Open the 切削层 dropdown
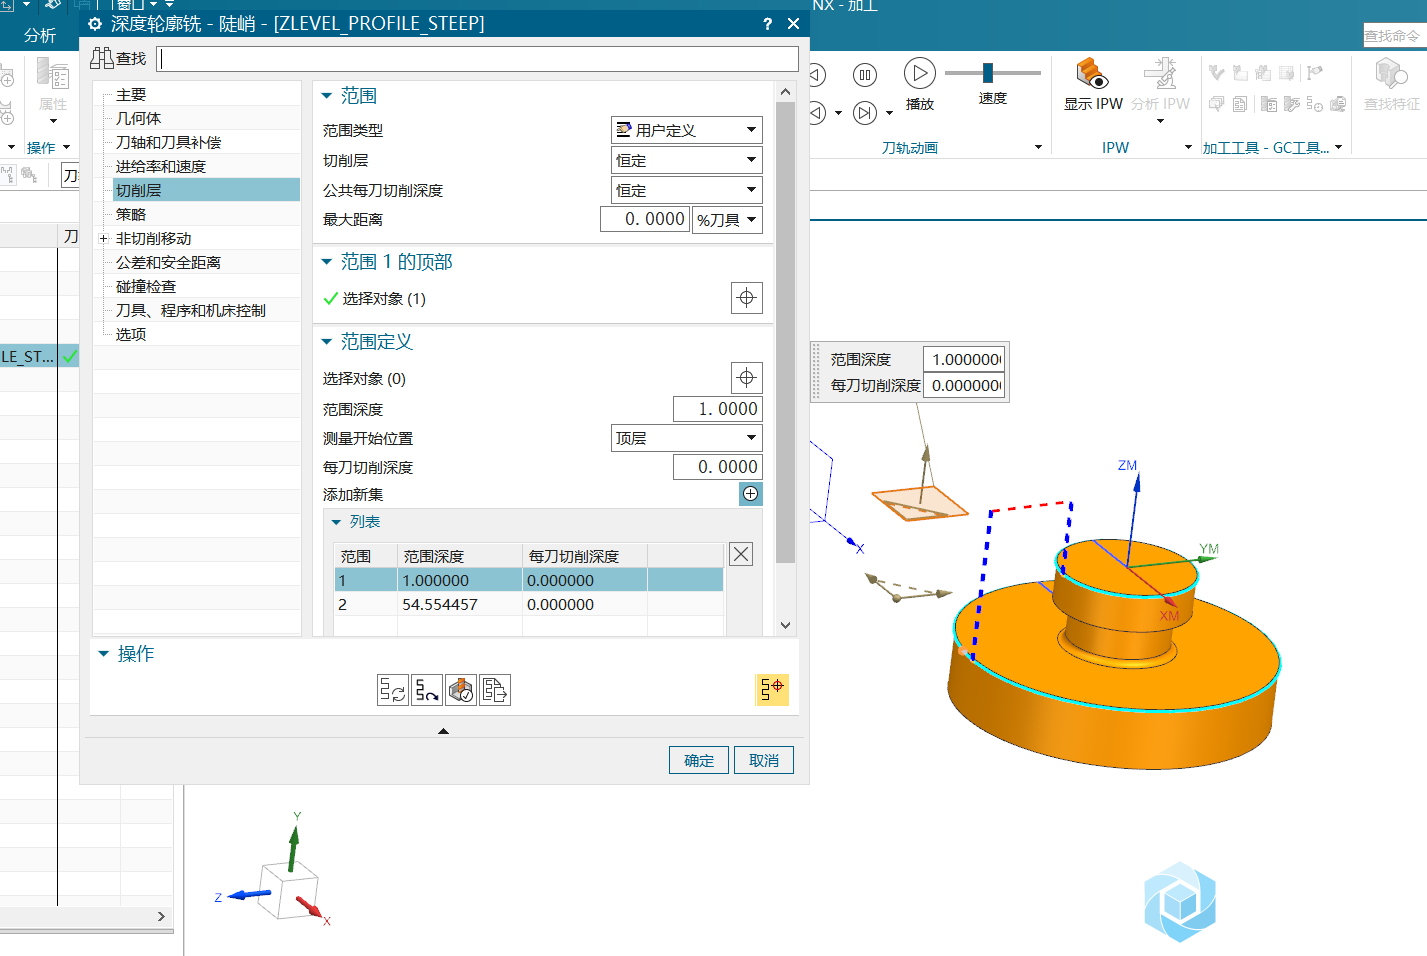The width and height of the screenshot is (1427, 956). [x=687, y=160]
